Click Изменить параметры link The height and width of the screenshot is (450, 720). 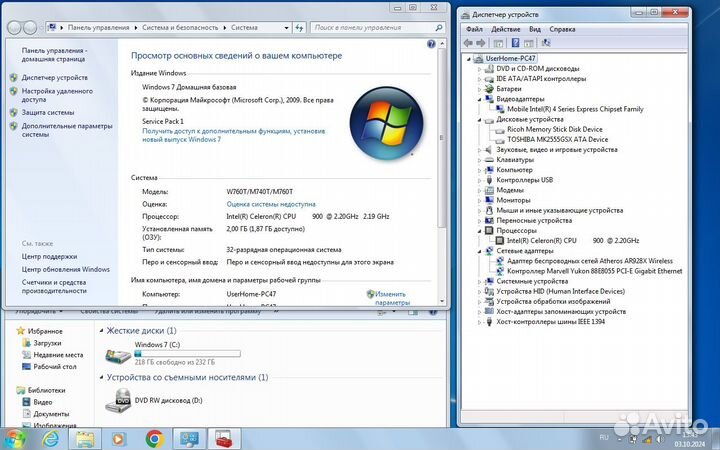click(391, 298)
